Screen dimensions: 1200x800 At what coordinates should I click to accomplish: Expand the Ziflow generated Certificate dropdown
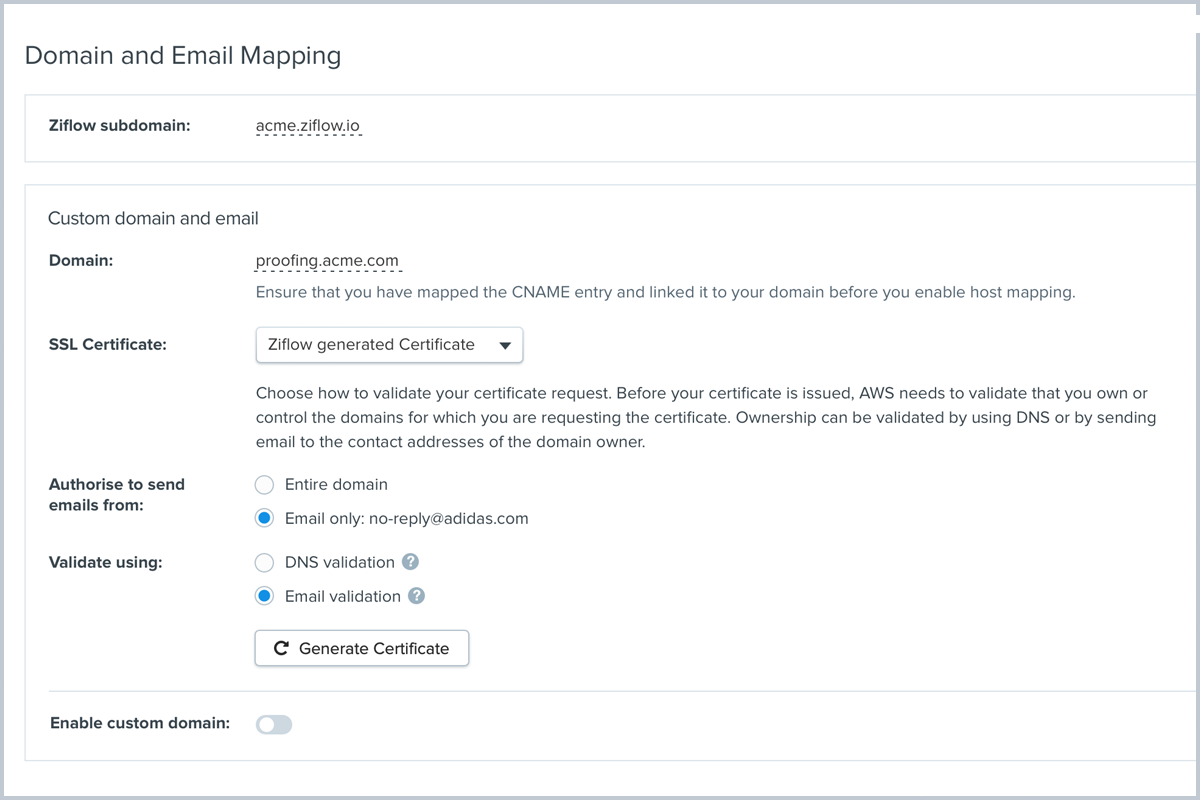coord(389,345)
